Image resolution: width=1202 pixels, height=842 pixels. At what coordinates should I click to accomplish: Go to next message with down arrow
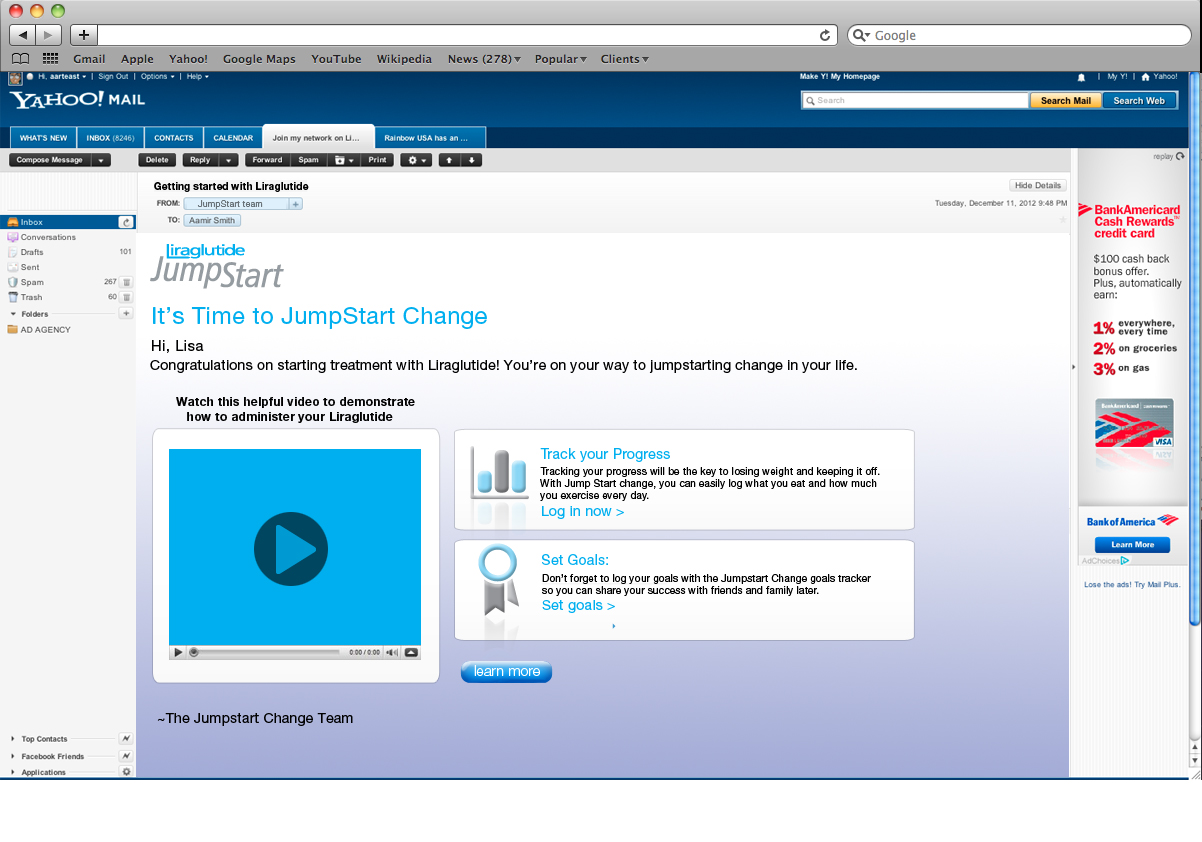click(x=472, y=160)
